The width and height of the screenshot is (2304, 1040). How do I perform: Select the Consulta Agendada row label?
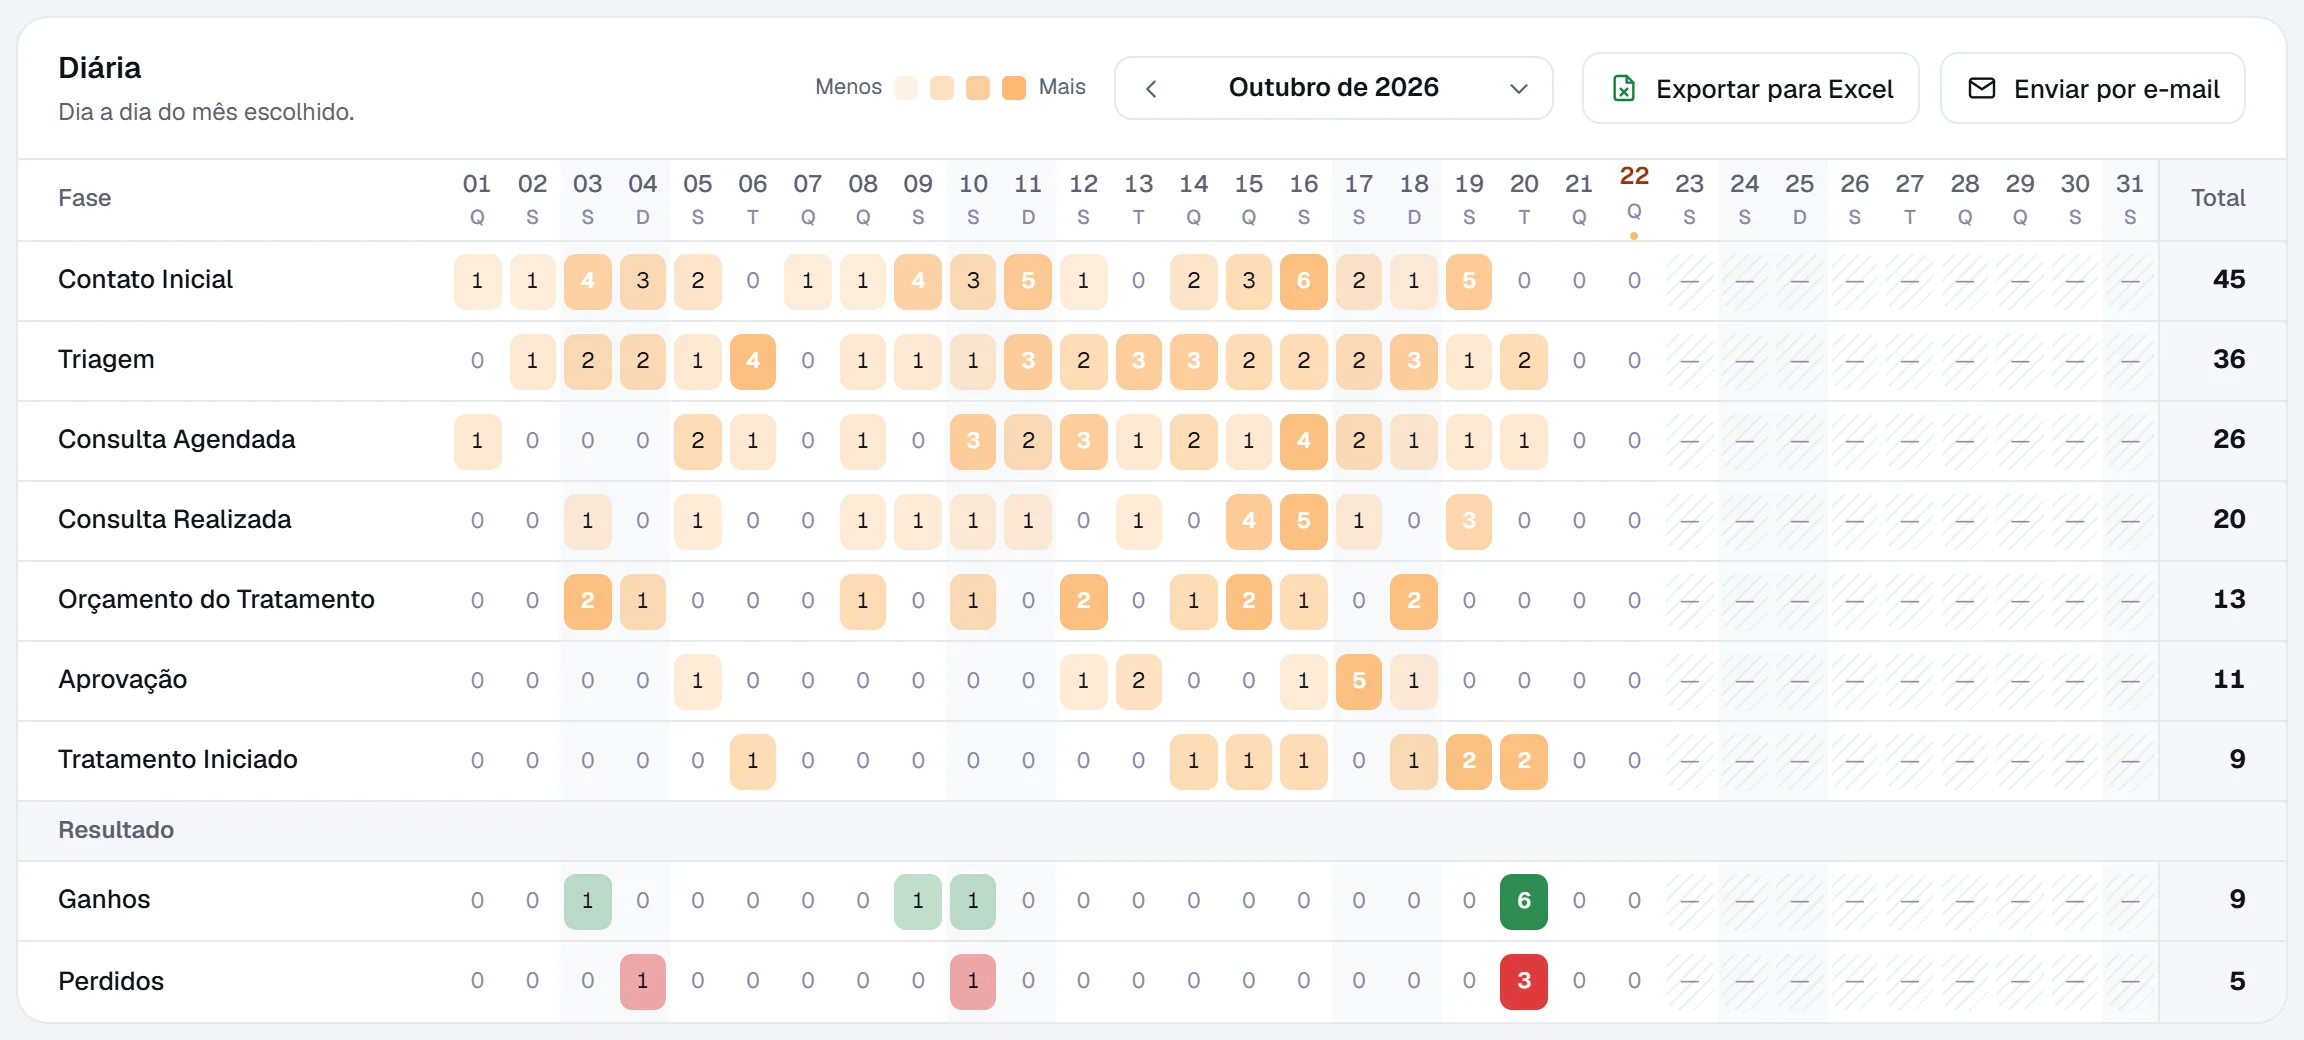(x=176, y=439)
